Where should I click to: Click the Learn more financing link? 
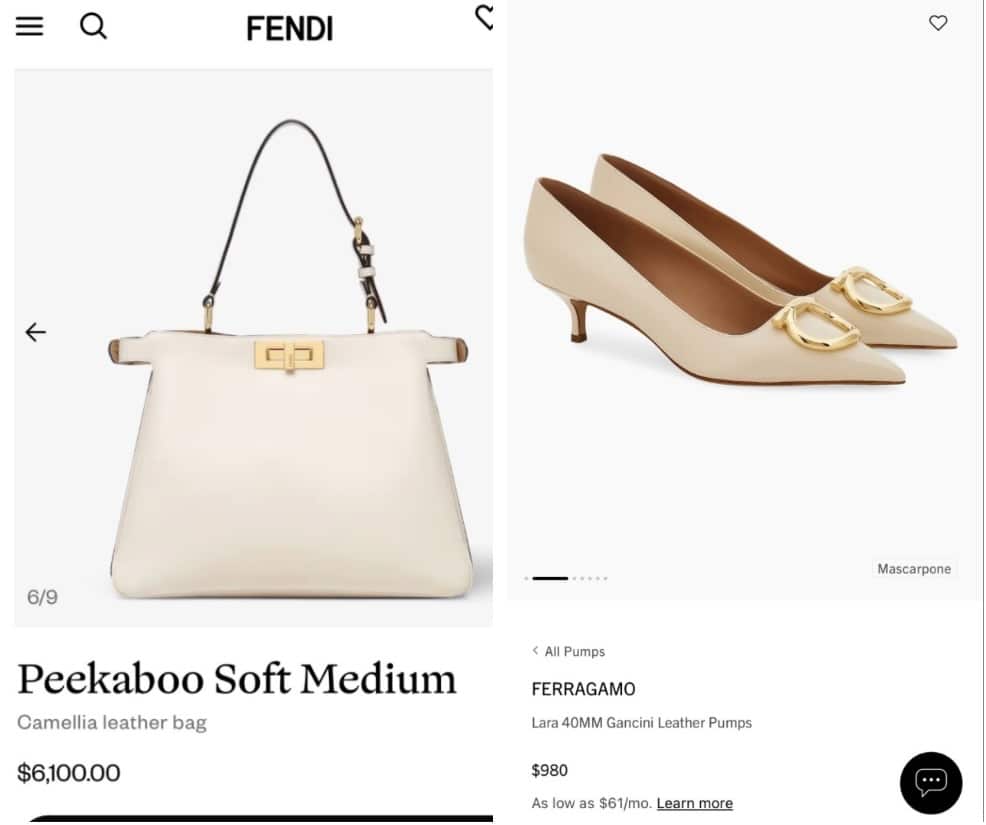(694, 803)
